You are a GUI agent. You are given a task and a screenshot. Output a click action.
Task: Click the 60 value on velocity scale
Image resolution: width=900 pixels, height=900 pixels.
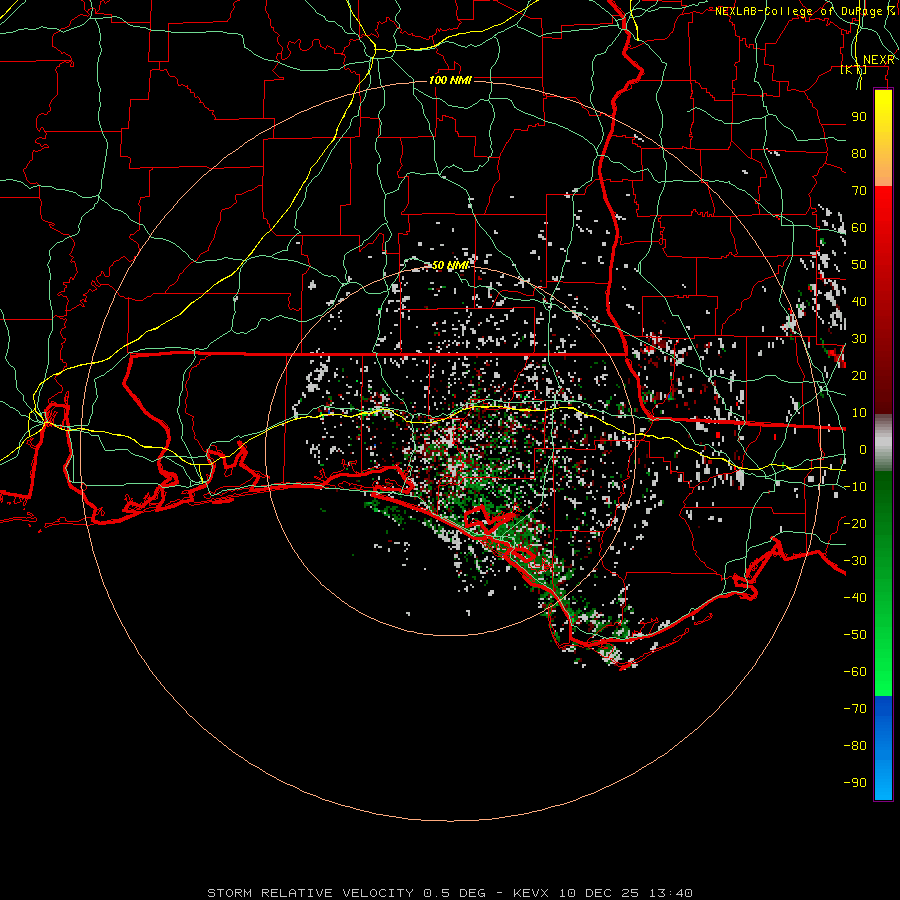click(859, 228)
